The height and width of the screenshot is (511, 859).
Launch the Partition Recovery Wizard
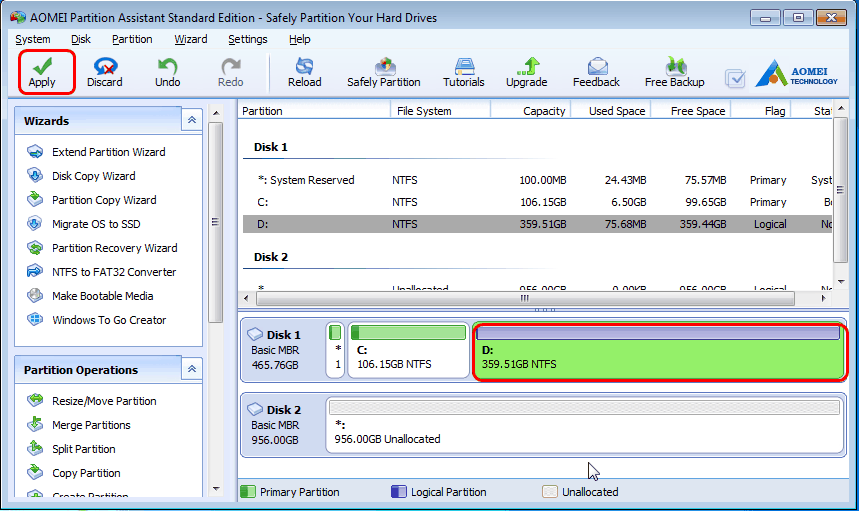114,248
